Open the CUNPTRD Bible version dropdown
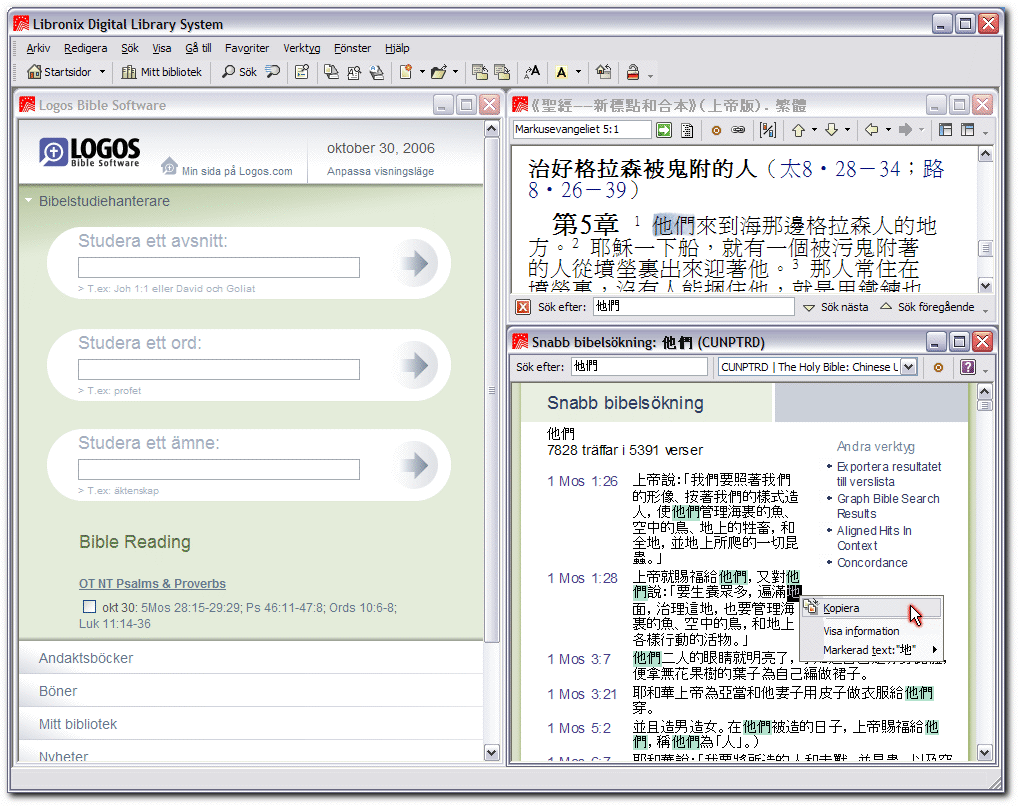The width and height of the screenshot is (1018, 806). pos(909,367)
